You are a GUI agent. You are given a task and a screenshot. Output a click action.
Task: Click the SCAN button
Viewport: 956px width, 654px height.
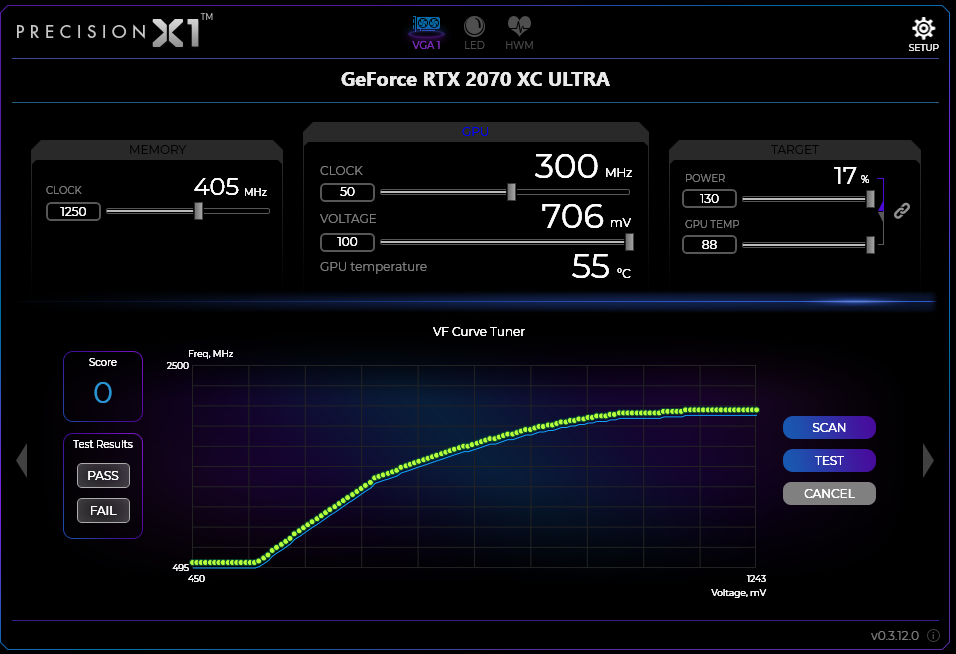point(829,427)
